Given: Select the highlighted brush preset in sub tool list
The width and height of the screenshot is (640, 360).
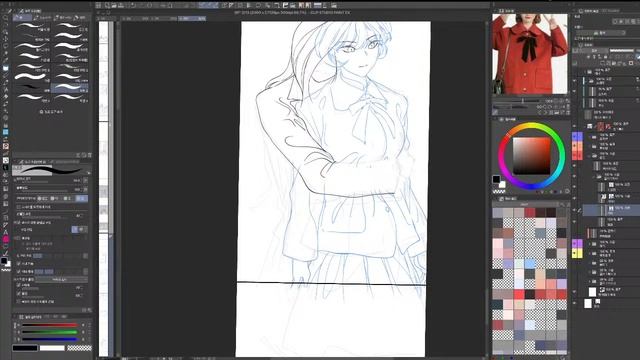Looking at the screenshot, I should click(69, 88).
